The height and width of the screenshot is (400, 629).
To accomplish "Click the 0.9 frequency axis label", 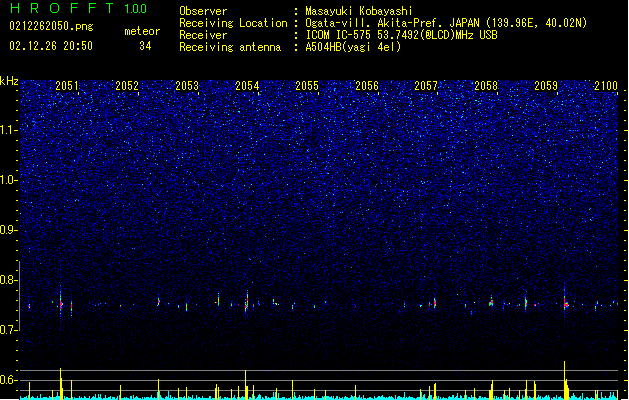I will point(8,230).
